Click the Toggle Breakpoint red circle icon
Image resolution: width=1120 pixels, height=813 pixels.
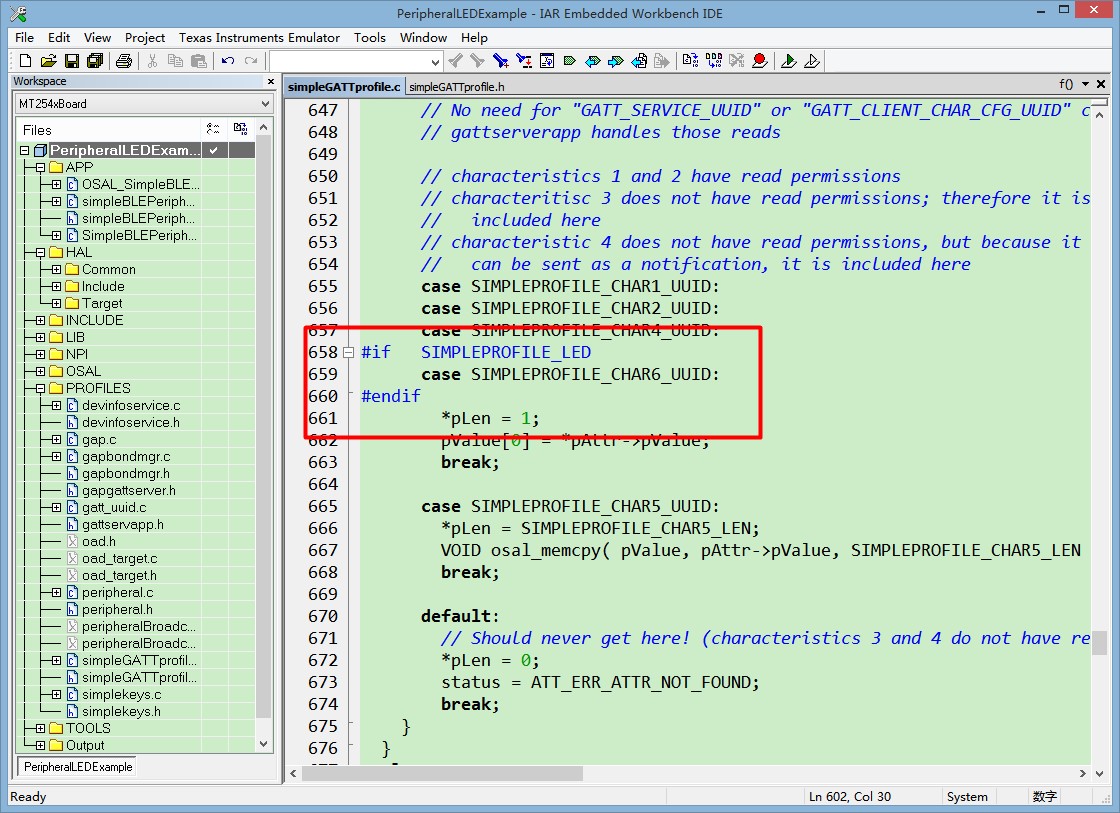(x=760, y=61)
